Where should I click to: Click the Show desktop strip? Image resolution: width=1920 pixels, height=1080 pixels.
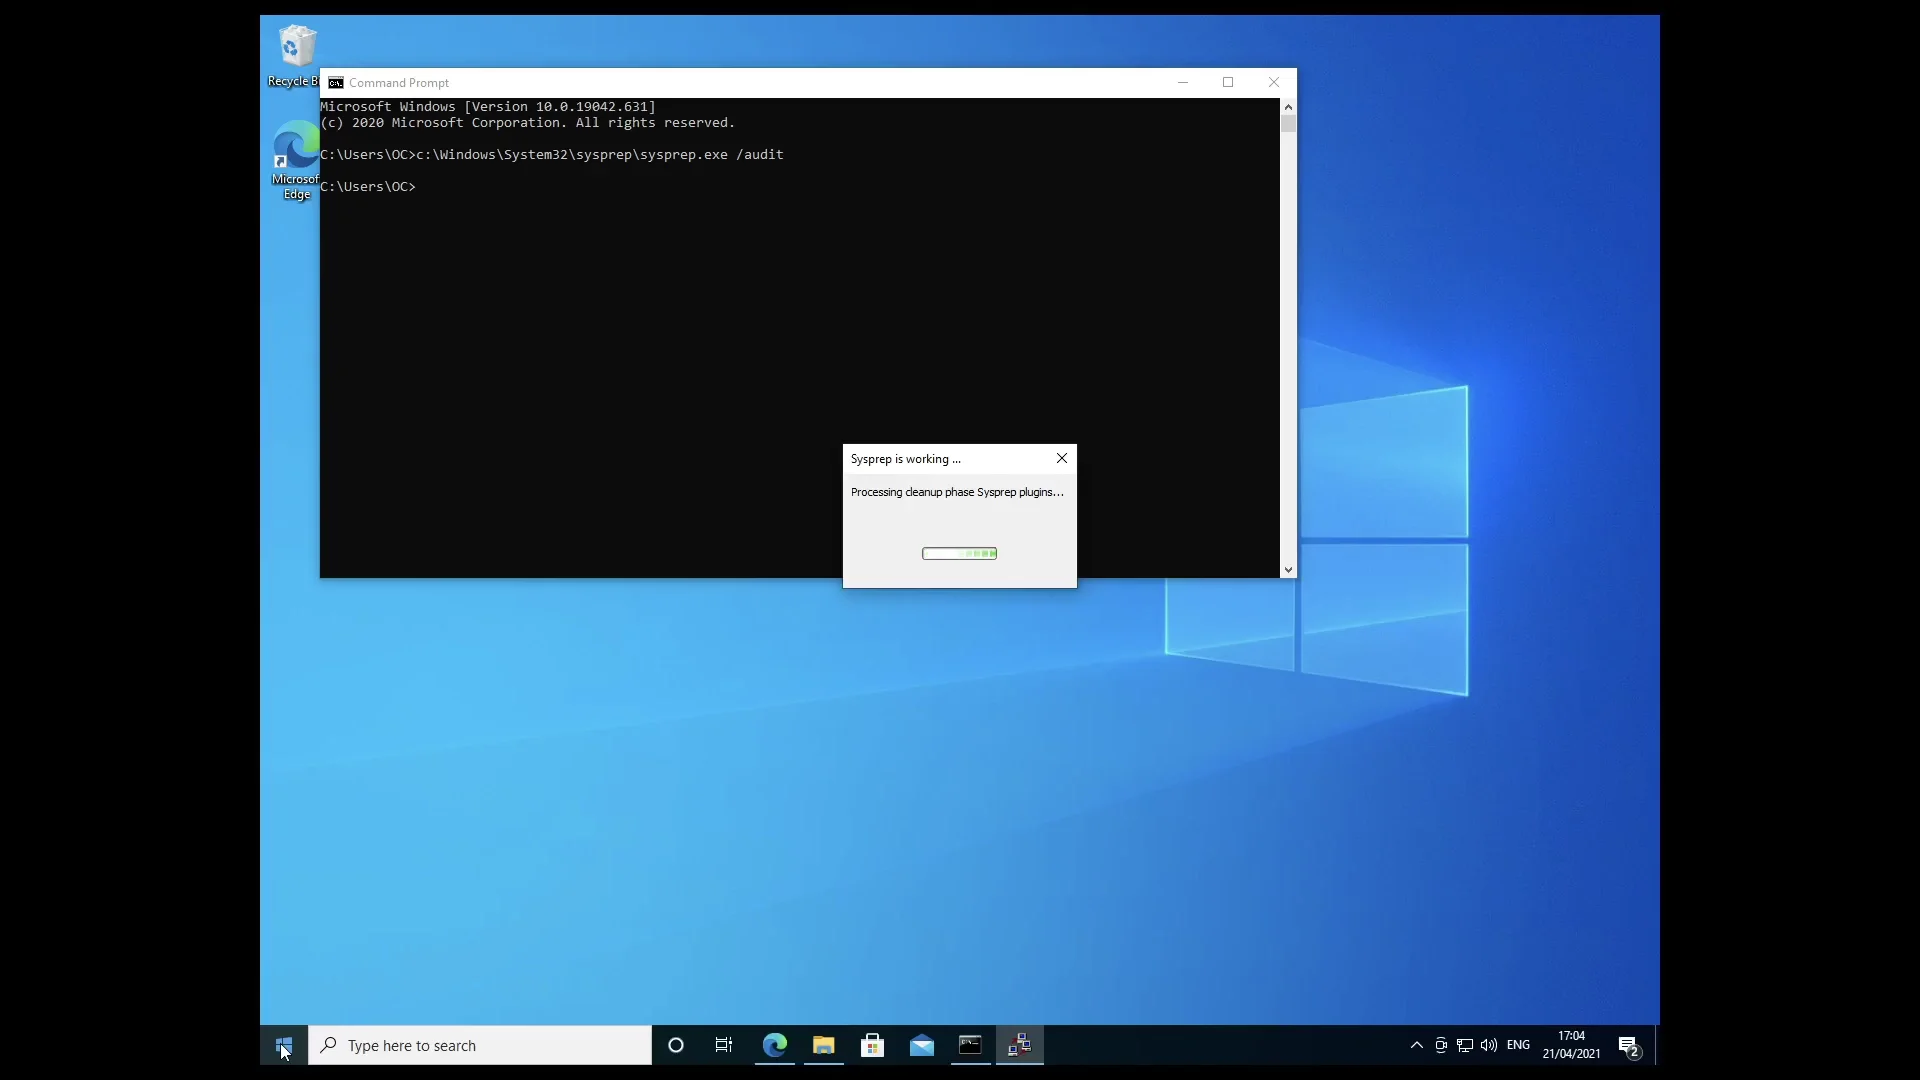(x=1657, y=1045)
